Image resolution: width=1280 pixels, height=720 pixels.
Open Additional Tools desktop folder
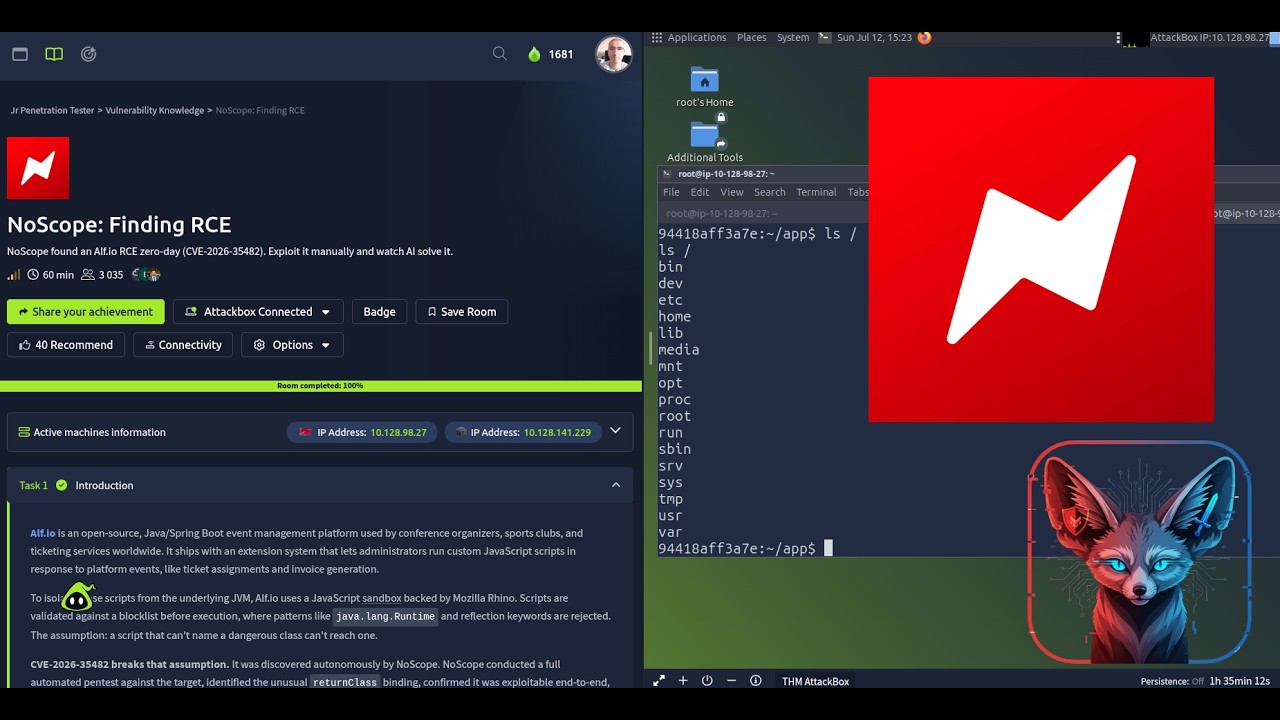(x=704, y=142)
